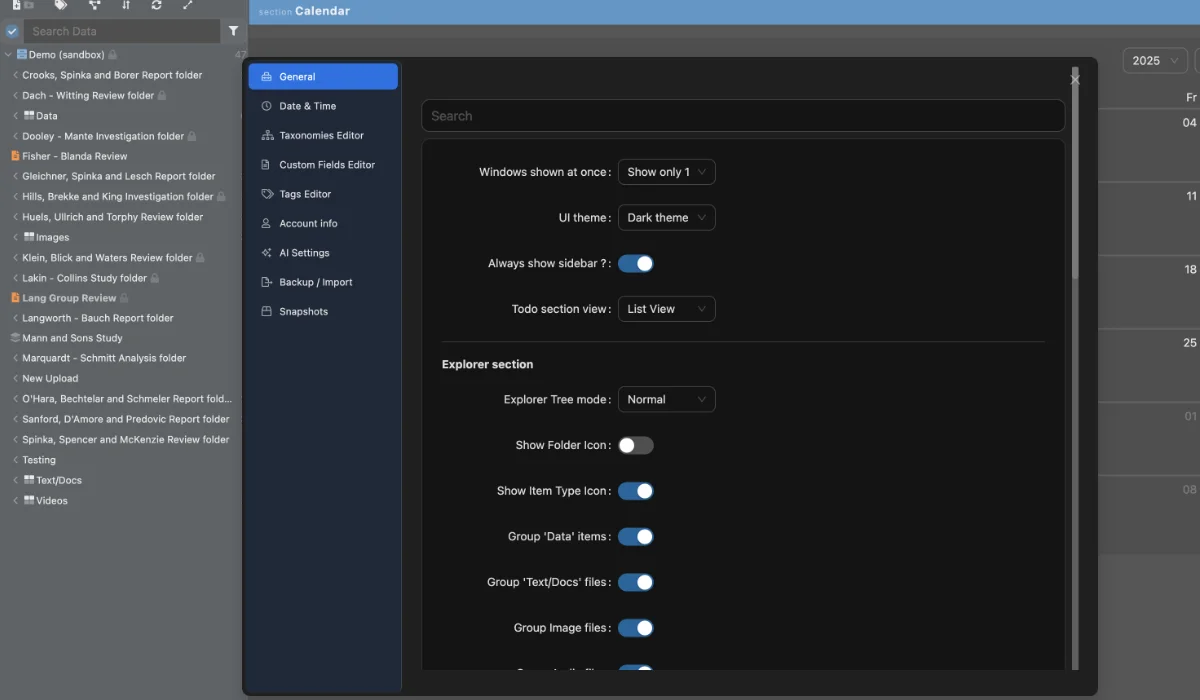Open the Todo section view dropdown
The height and width of the screenshot is (700, 1200).
(x=667, y=309)
